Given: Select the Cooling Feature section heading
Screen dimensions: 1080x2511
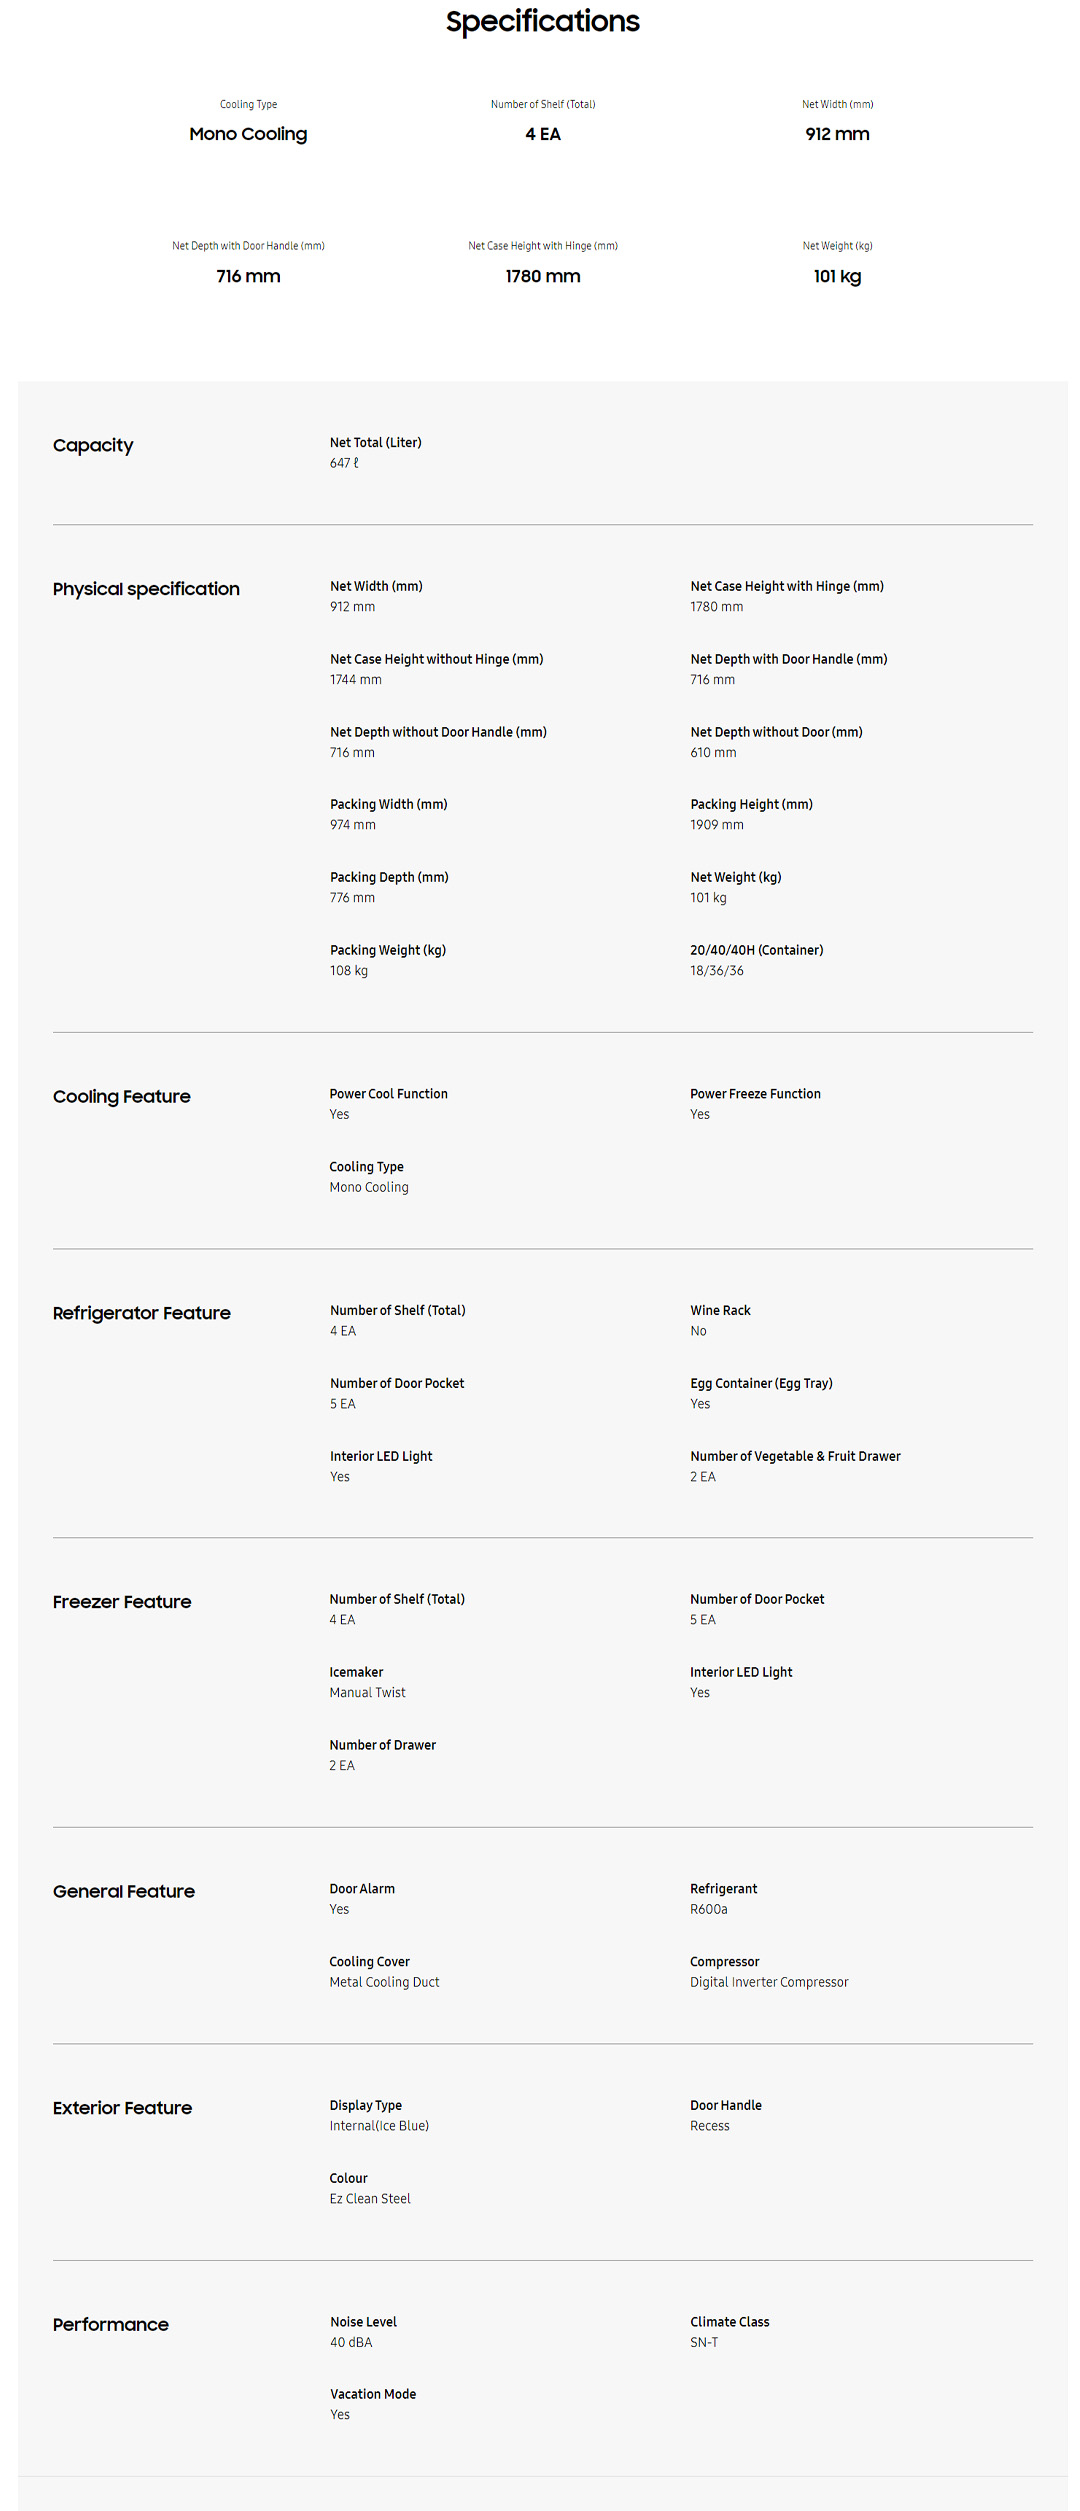Looking at the screenshot, I should (121, 1097).
